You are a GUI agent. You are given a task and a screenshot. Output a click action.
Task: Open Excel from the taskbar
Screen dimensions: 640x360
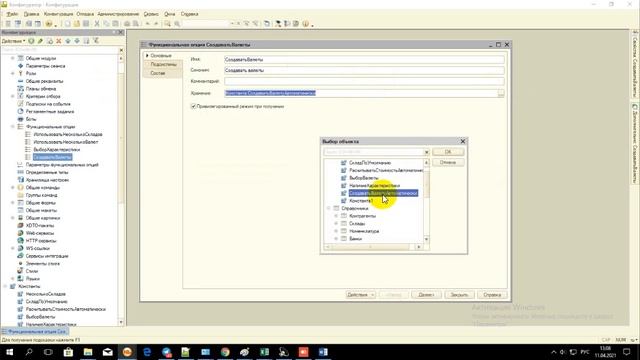264,352
